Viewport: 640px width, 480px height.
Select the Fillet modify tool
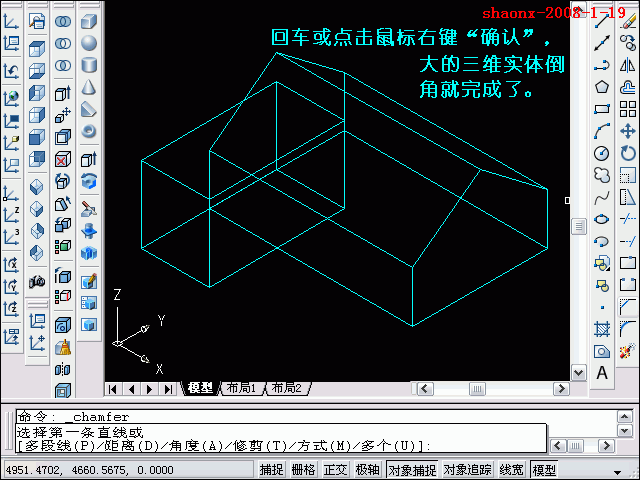[628, 329]
